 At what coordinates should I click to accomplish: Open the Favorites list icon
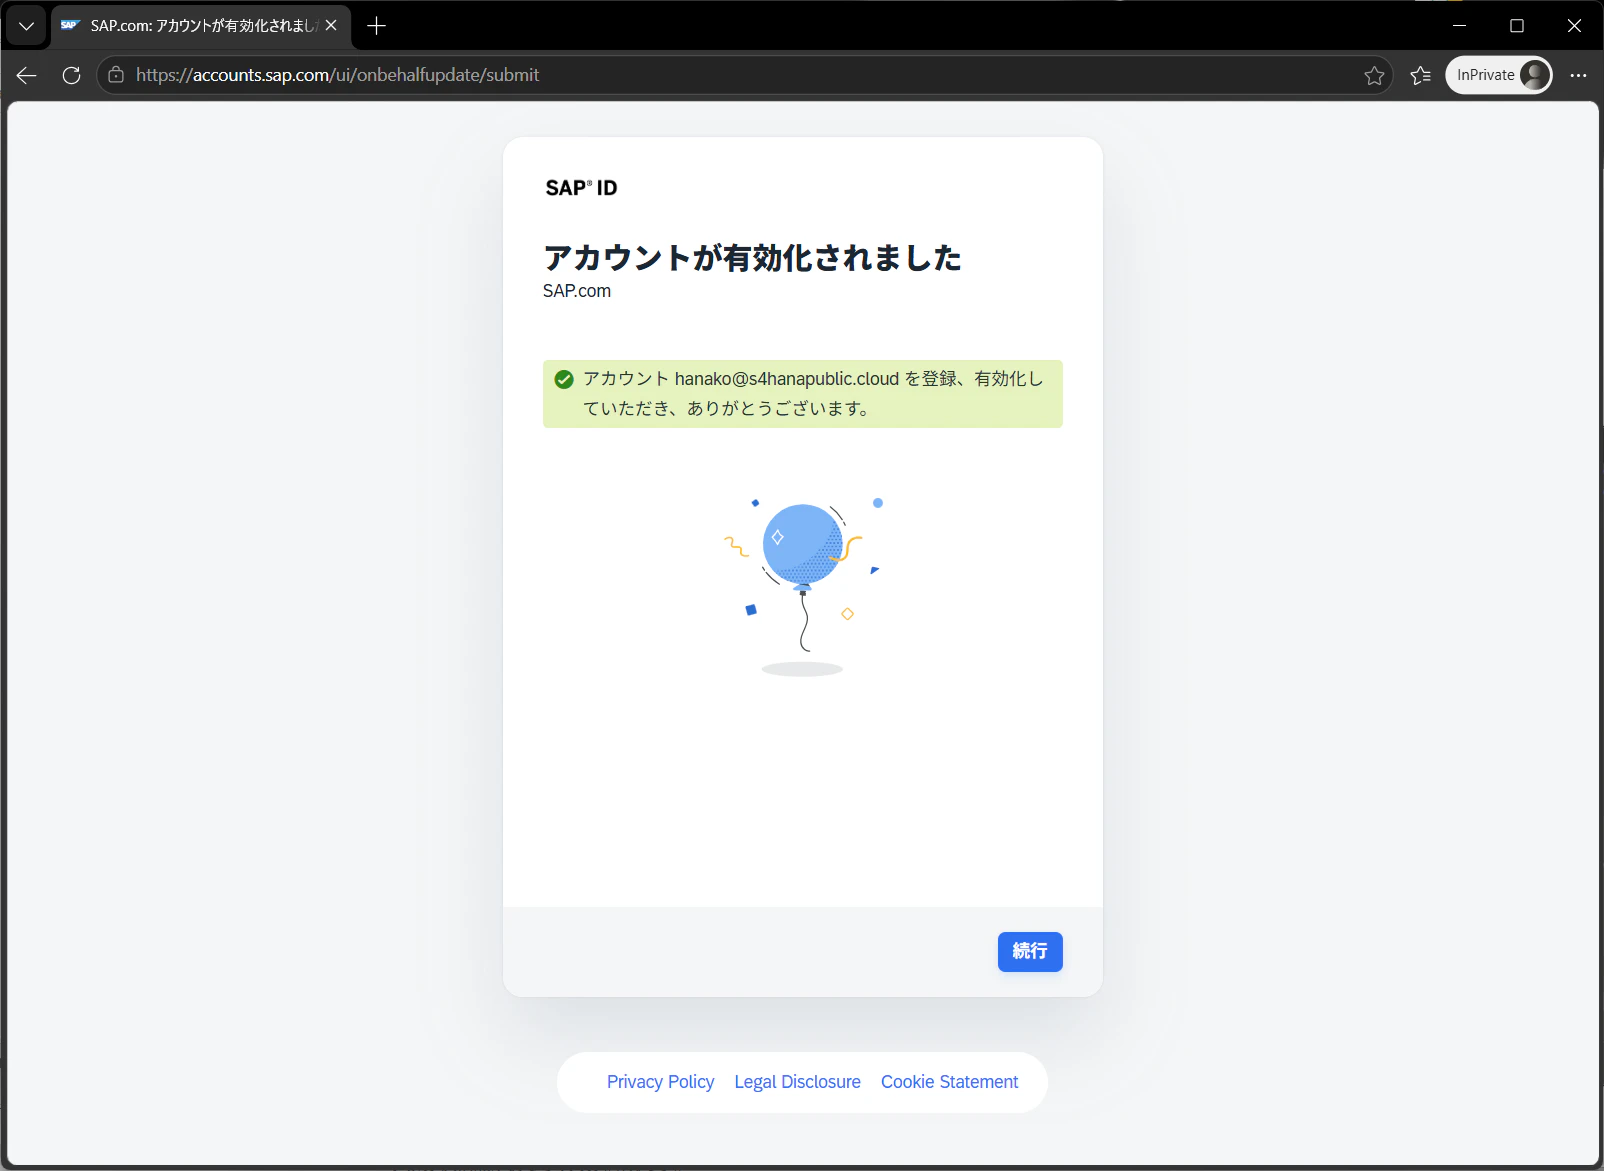click(1420, 75)
